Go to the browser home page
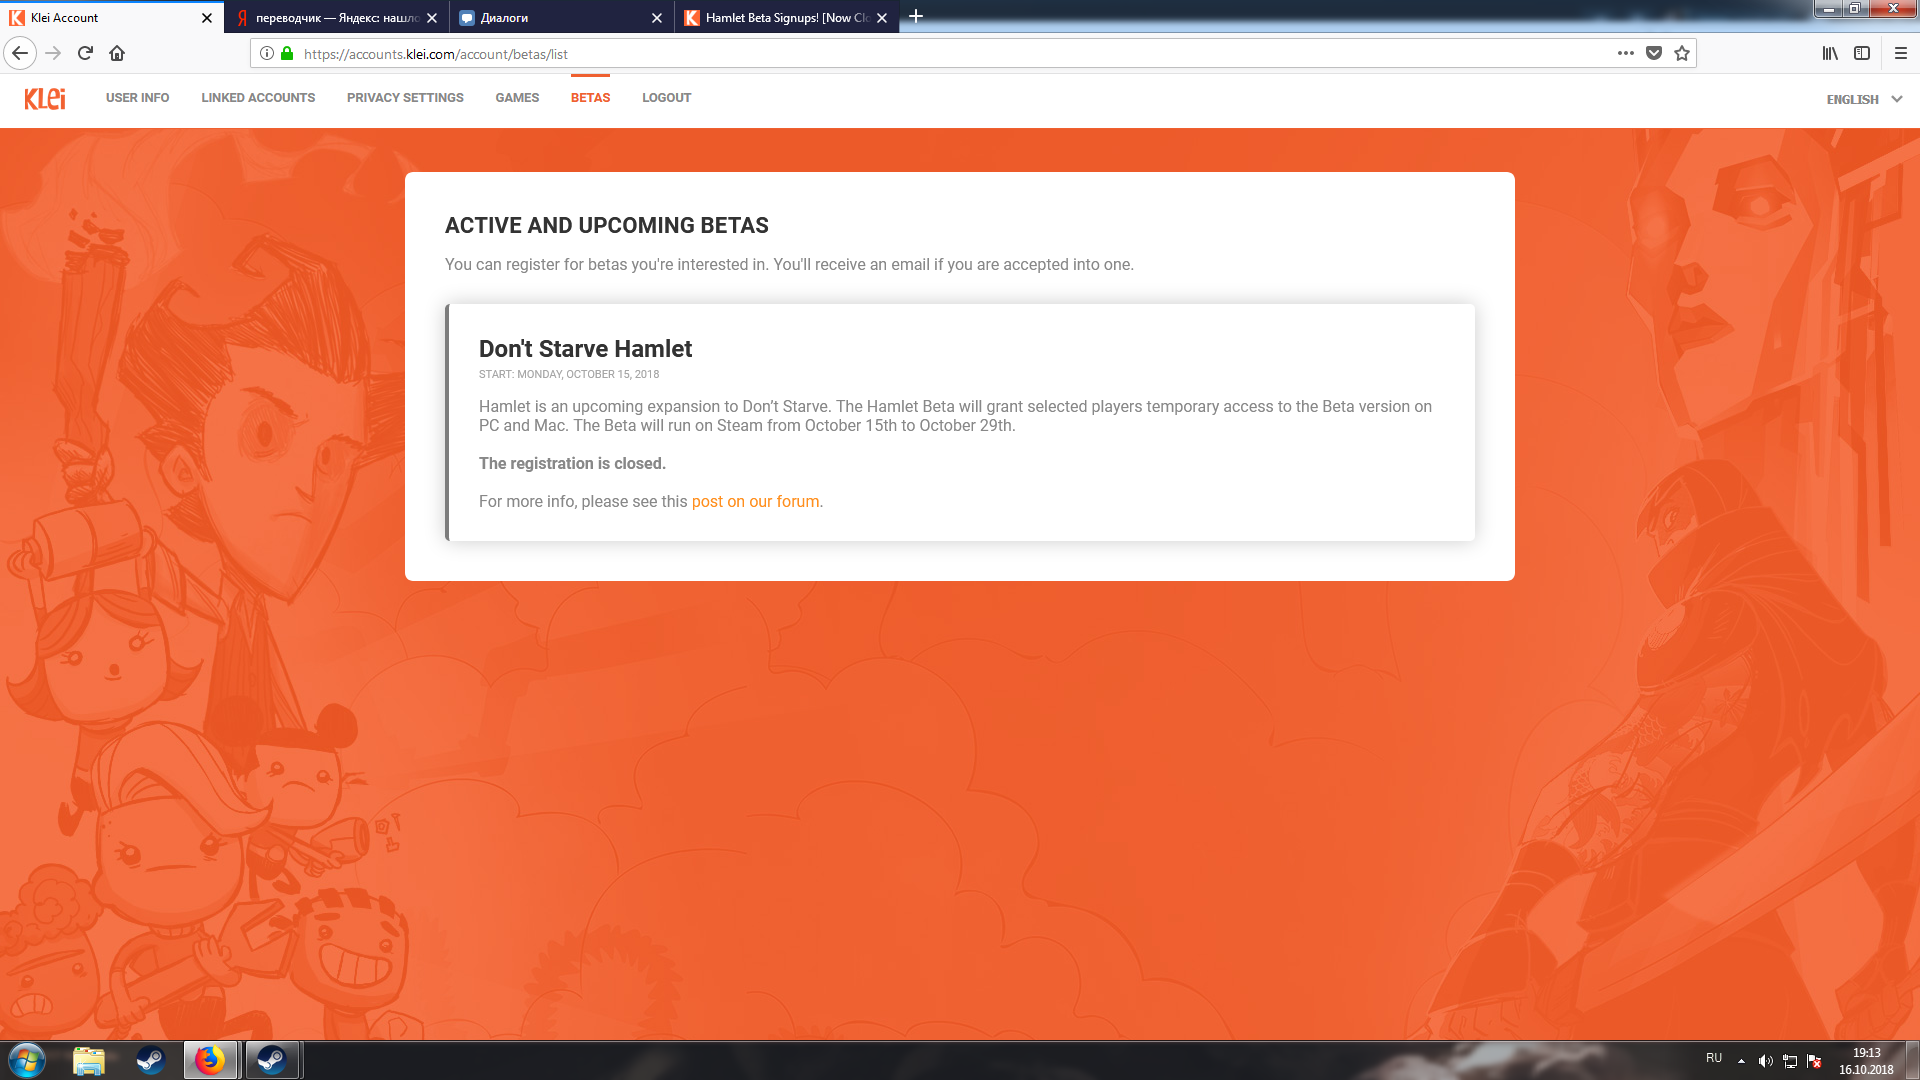The height and width of the screenshot is (1080, 1920). coord(117,53)
